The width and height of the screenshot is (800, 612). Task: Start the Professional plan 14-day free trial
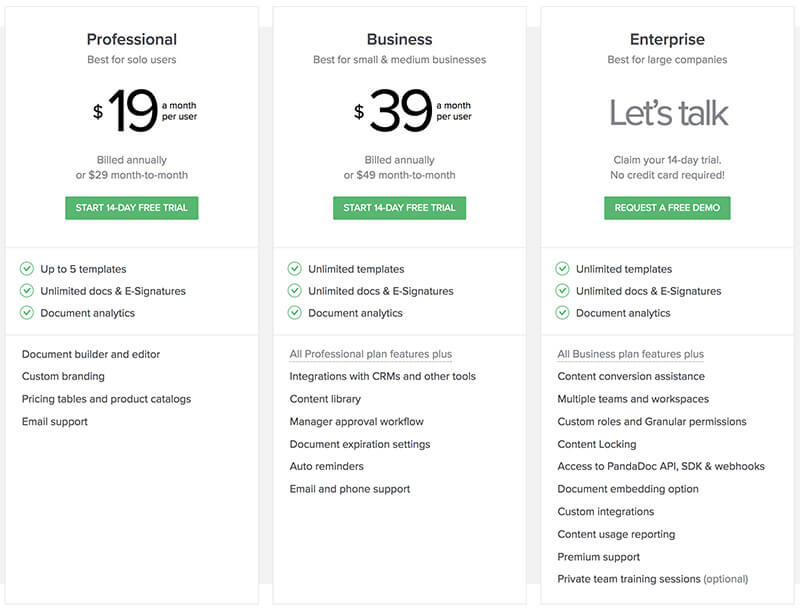coord(132,208)
